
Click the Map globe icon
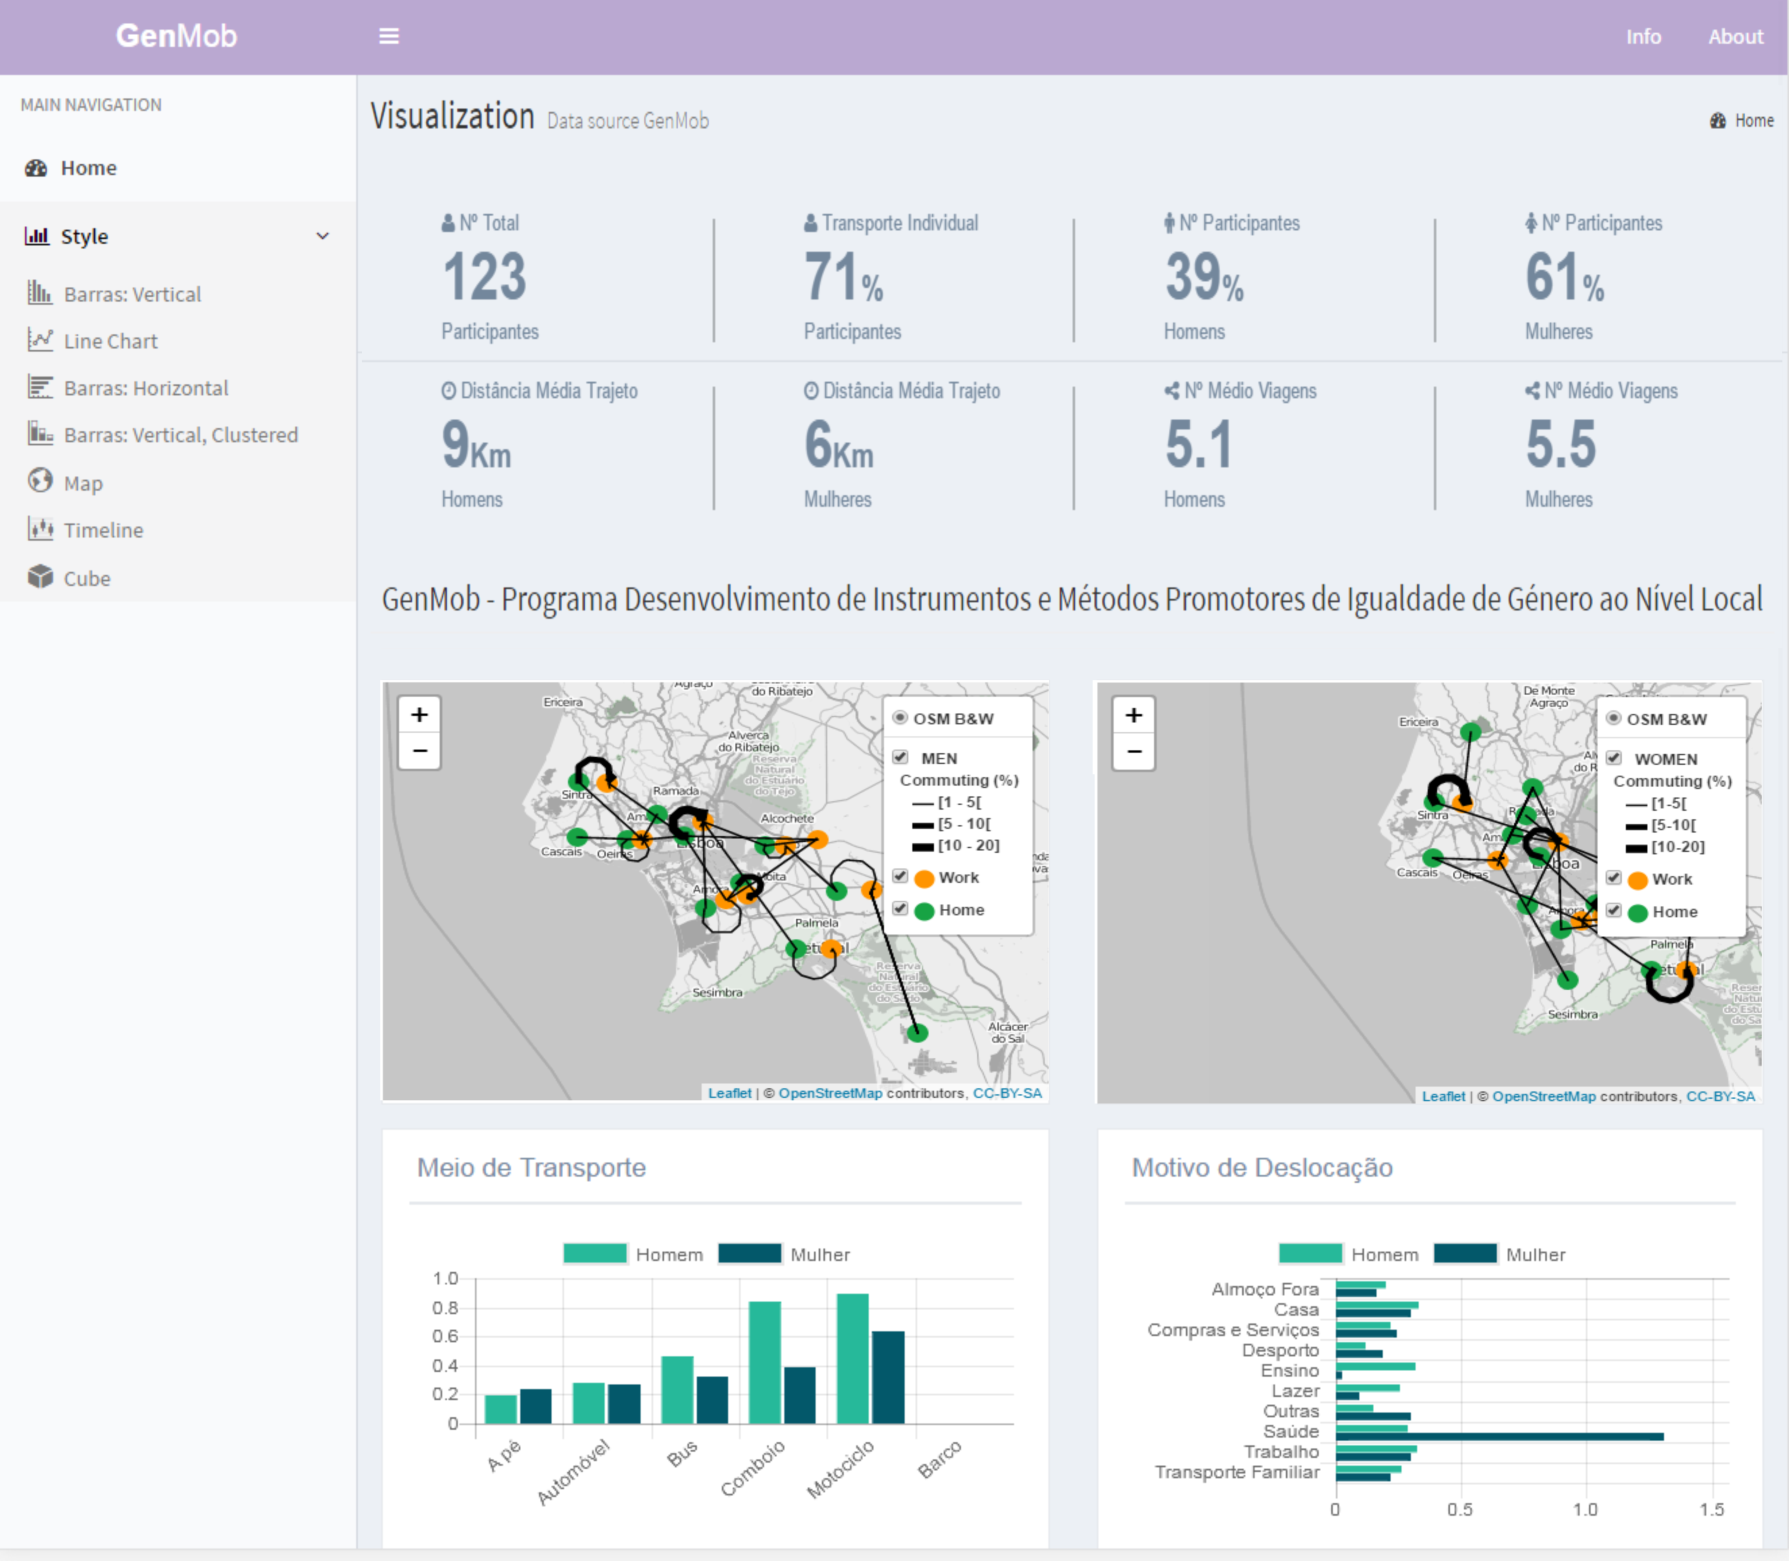(x=40, y=481)
